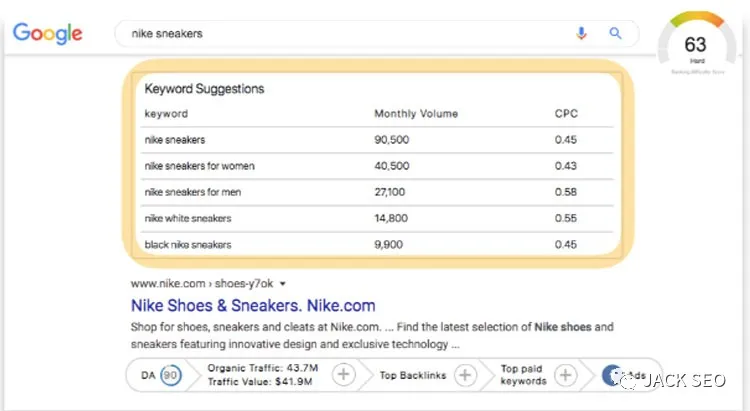The image size is (750, 411).
Task: Select the 'nike sneakers for men' keyword
Action: 194,192
